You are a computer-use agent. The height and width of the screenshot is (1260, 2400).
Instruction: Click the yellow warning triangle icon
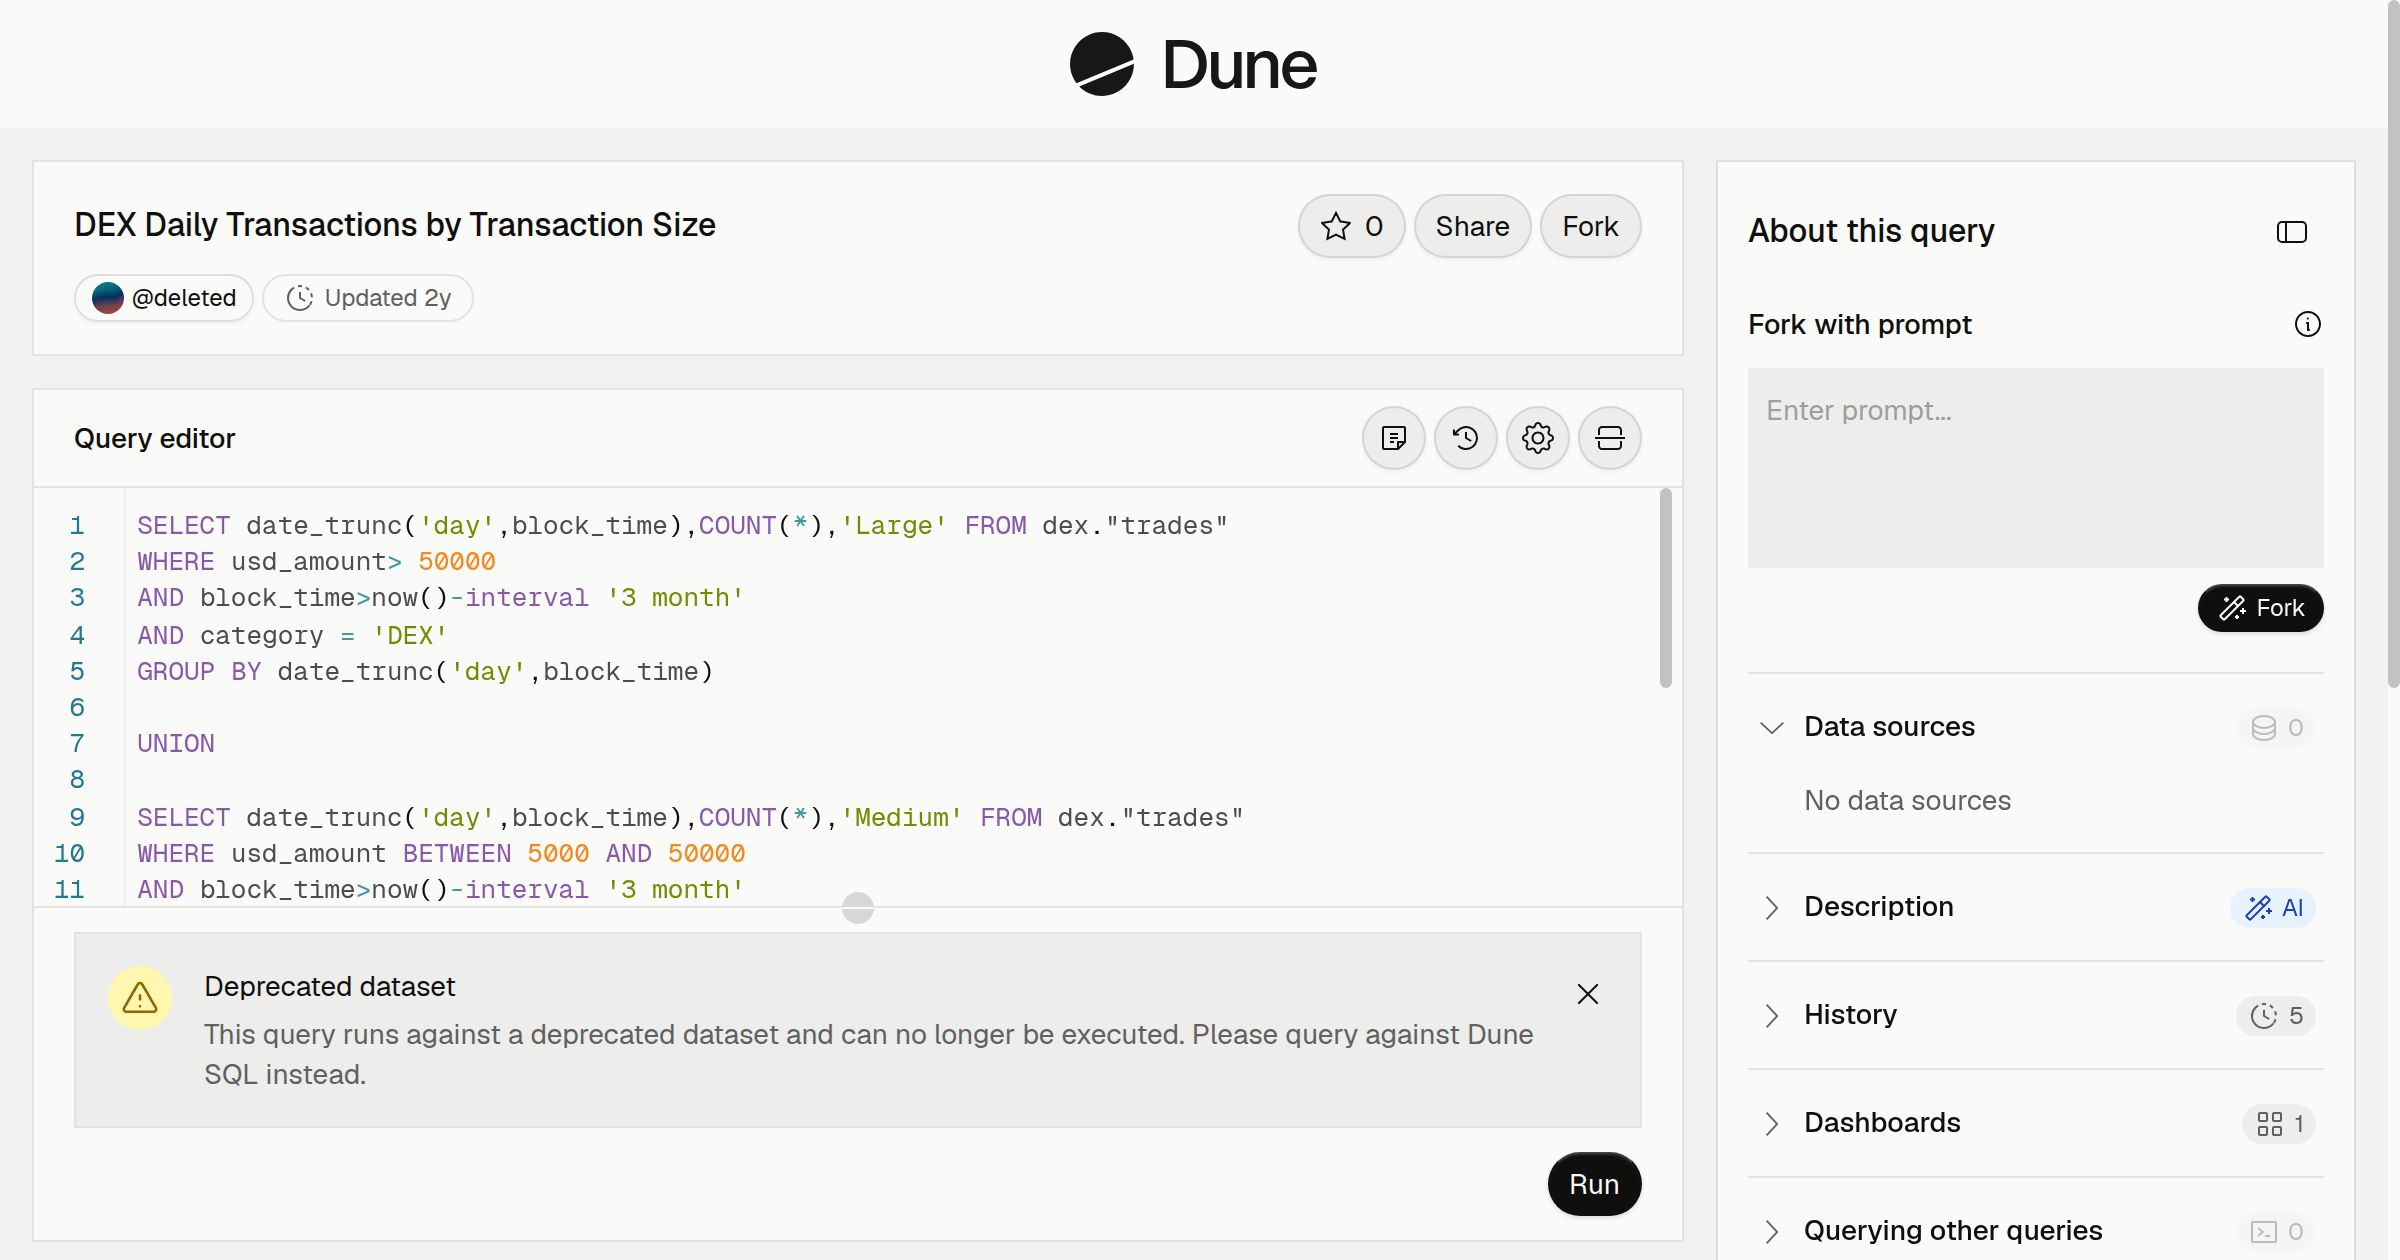140,998
